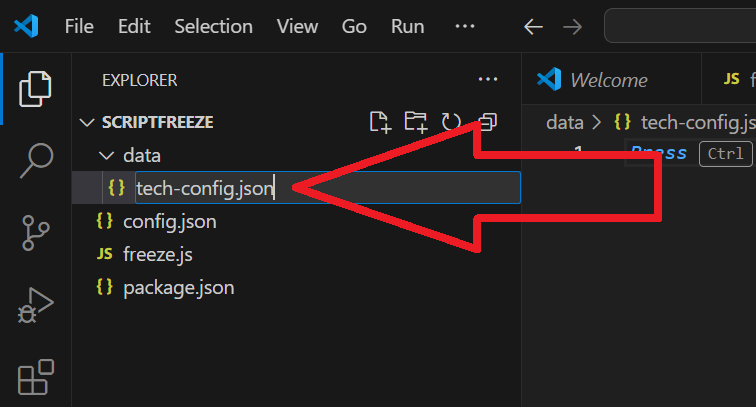Image resolution: width=756 pixels, height=407 pixels.
Task: Open the Search view icon
Action: pos(36,161)
